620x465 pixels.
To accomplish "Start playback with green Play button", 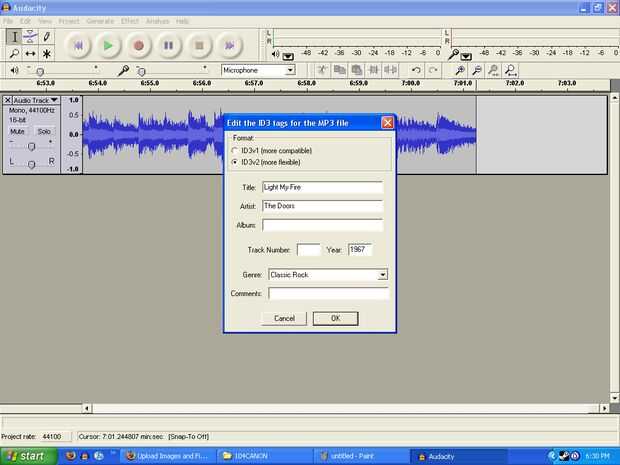I will click(x=108, y=45).
